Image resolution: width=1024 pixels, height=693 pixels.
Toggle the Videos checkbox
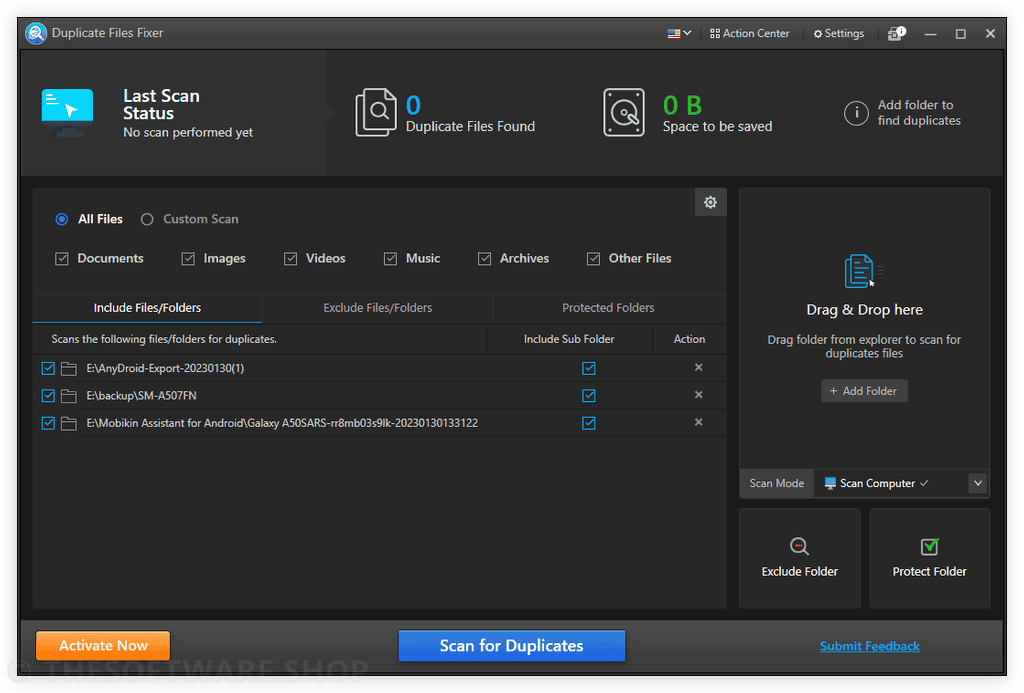tap(291, 259)
